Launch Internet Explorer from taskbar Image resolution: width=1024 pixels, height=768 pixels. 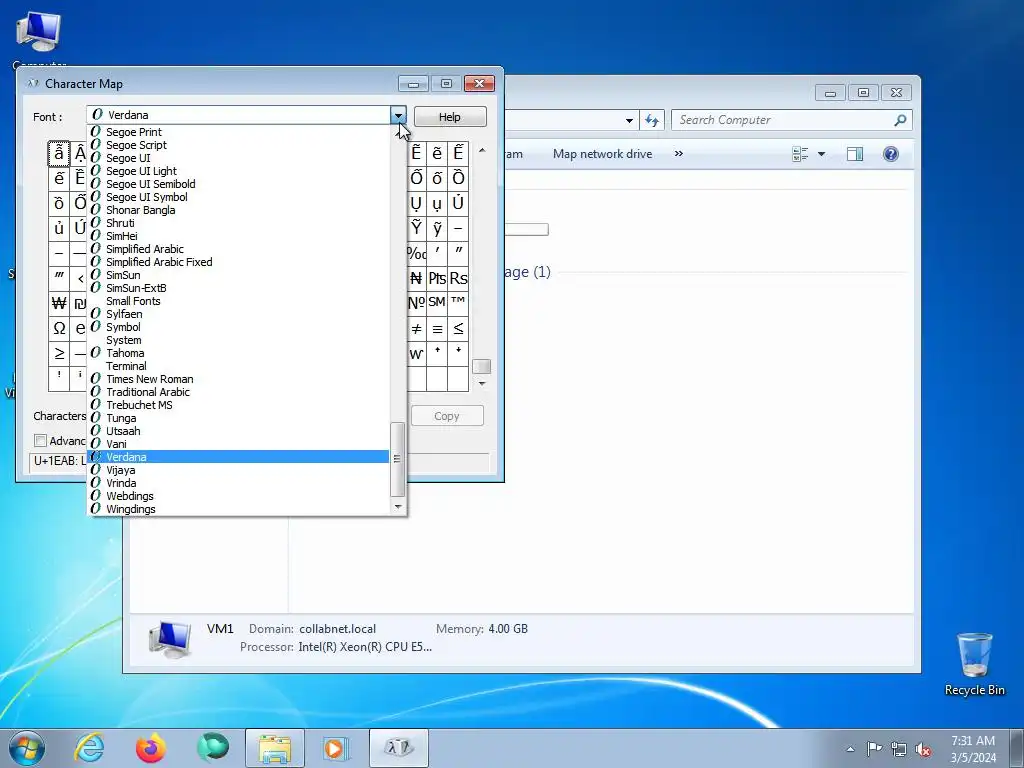(x=89, y=748)
